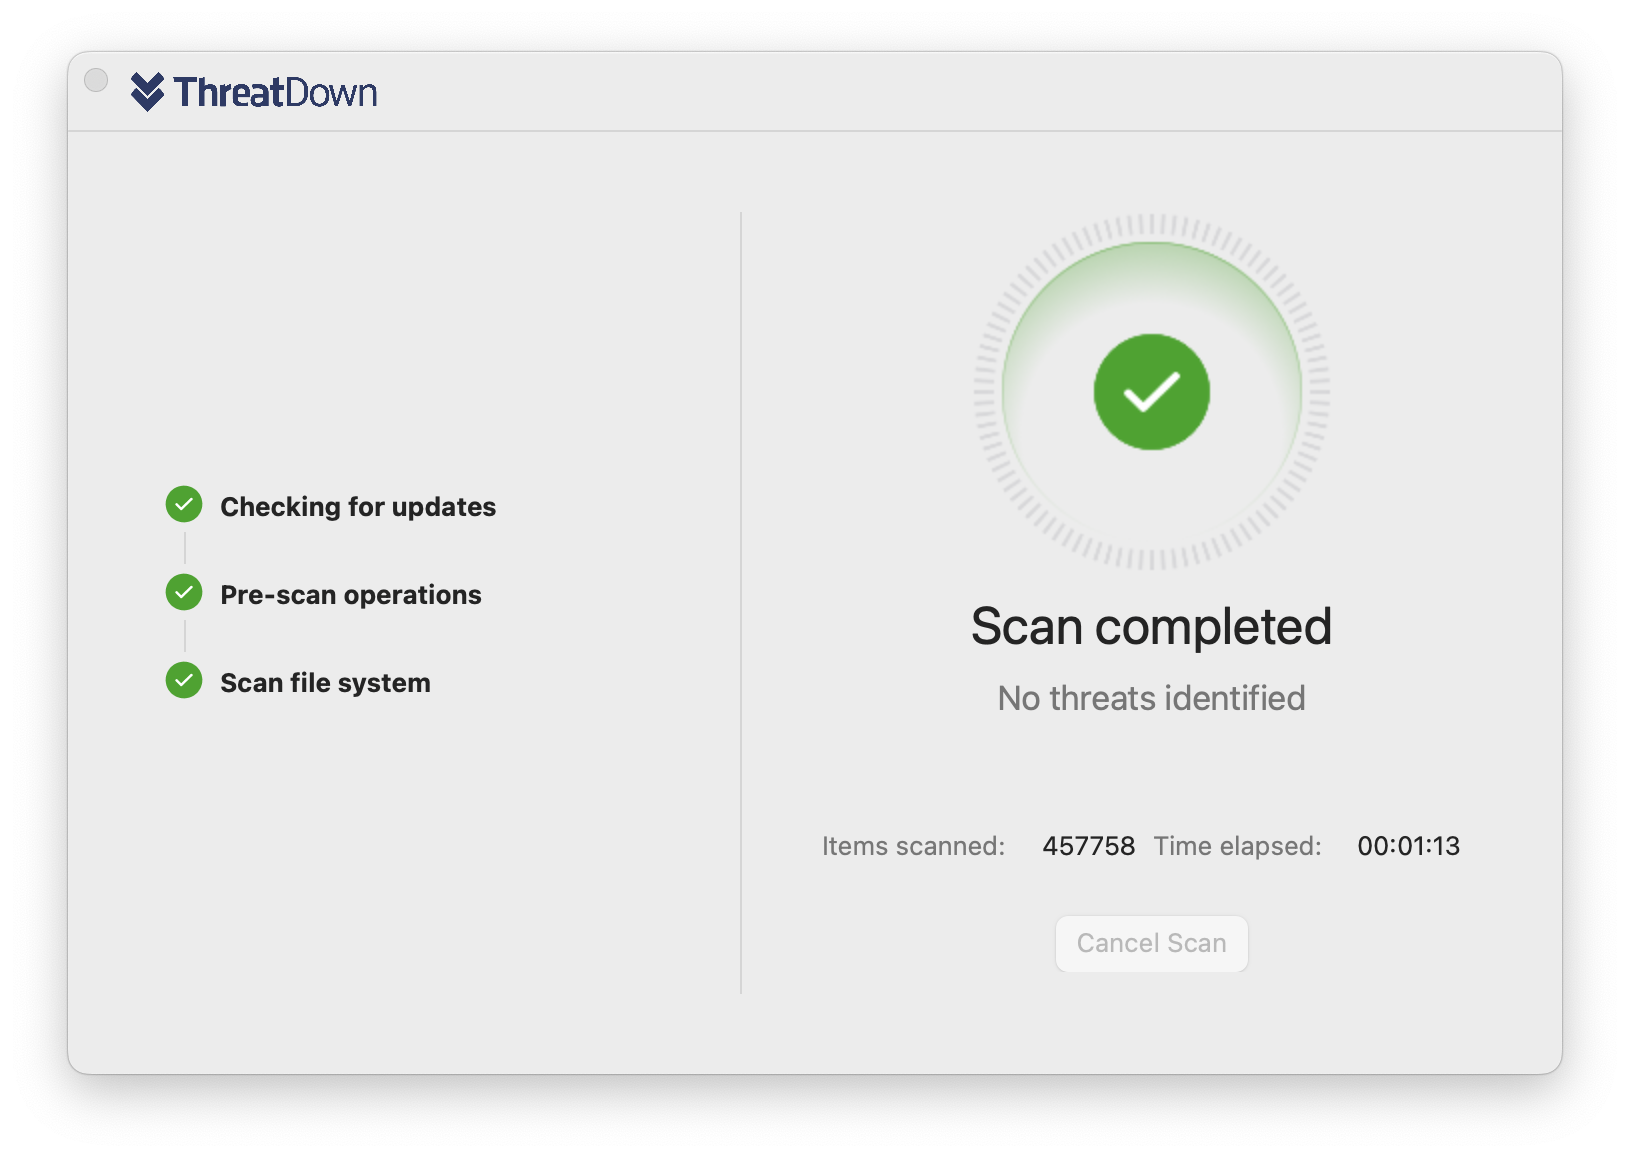Click the Cancel Scan button
This screenshot has width=1630, height=1158.
pyautogui.click(x=1152, y=943)
